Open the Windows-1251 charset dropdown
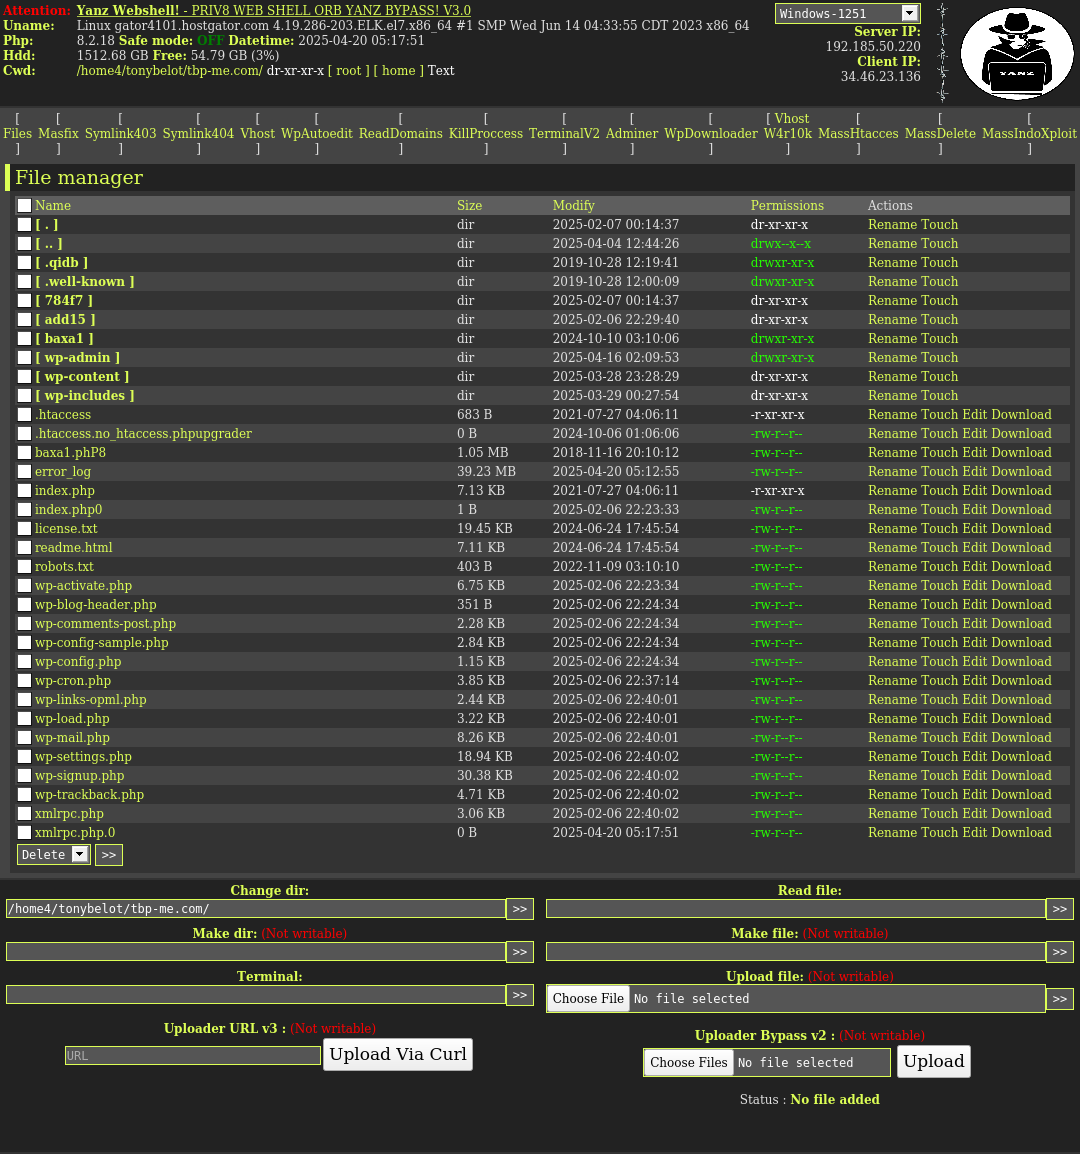This screenshot has height=1154, width=1080. (x=847, y=13)
